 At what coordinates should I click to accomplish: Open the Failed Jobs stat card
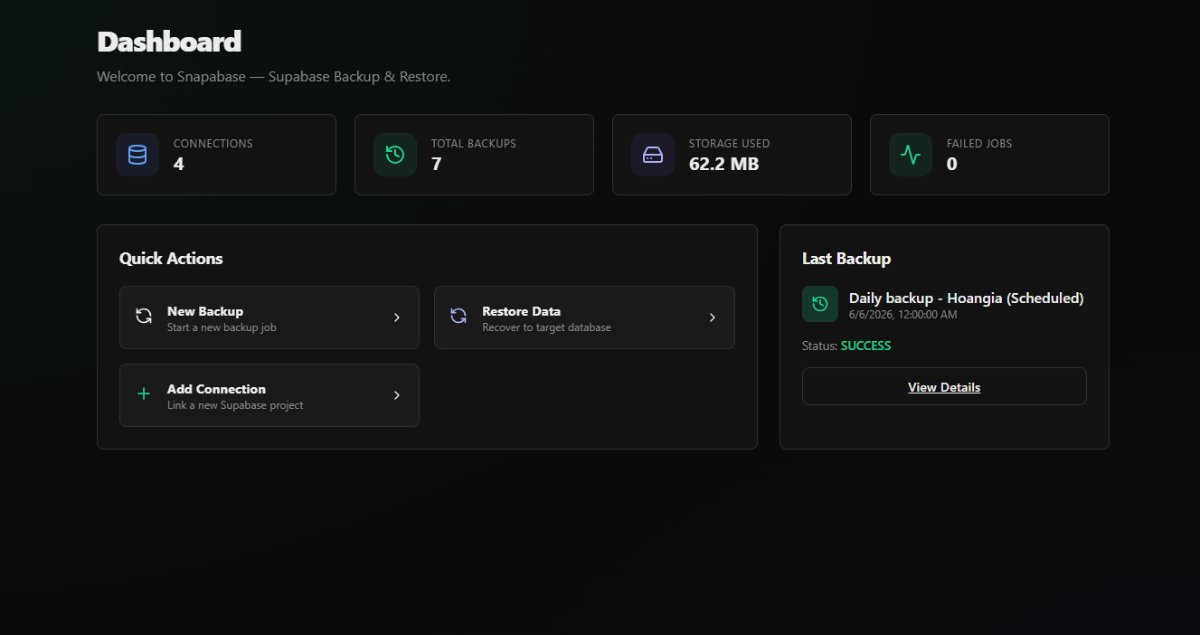990,155
